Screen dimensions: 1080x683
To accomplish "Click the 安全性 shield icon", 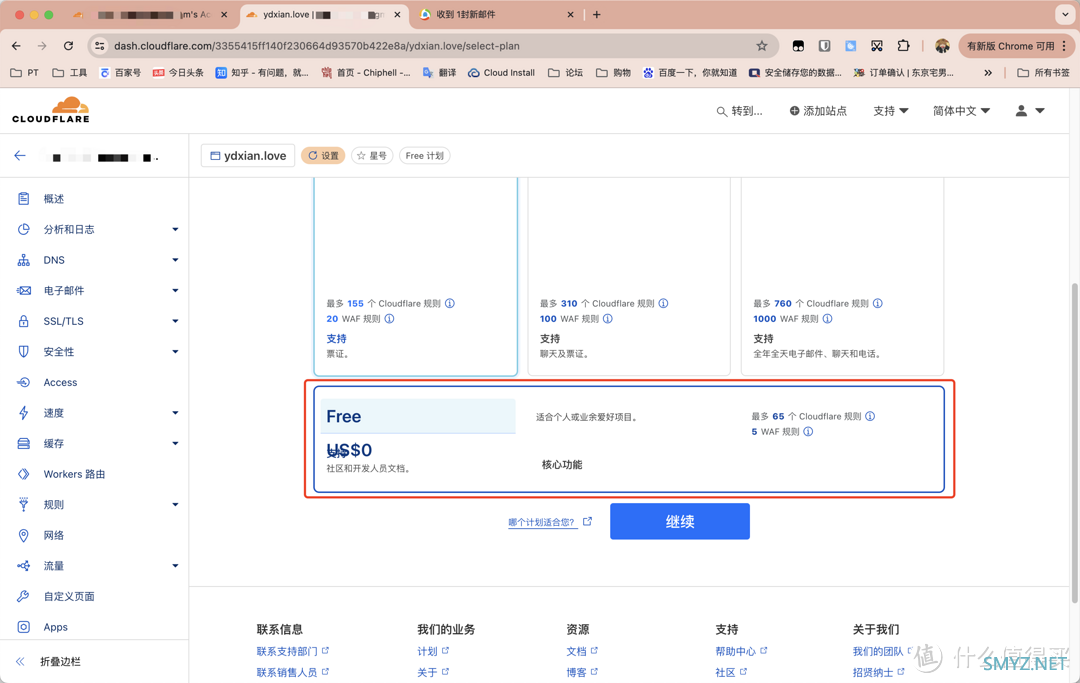I will coord(23,352).
